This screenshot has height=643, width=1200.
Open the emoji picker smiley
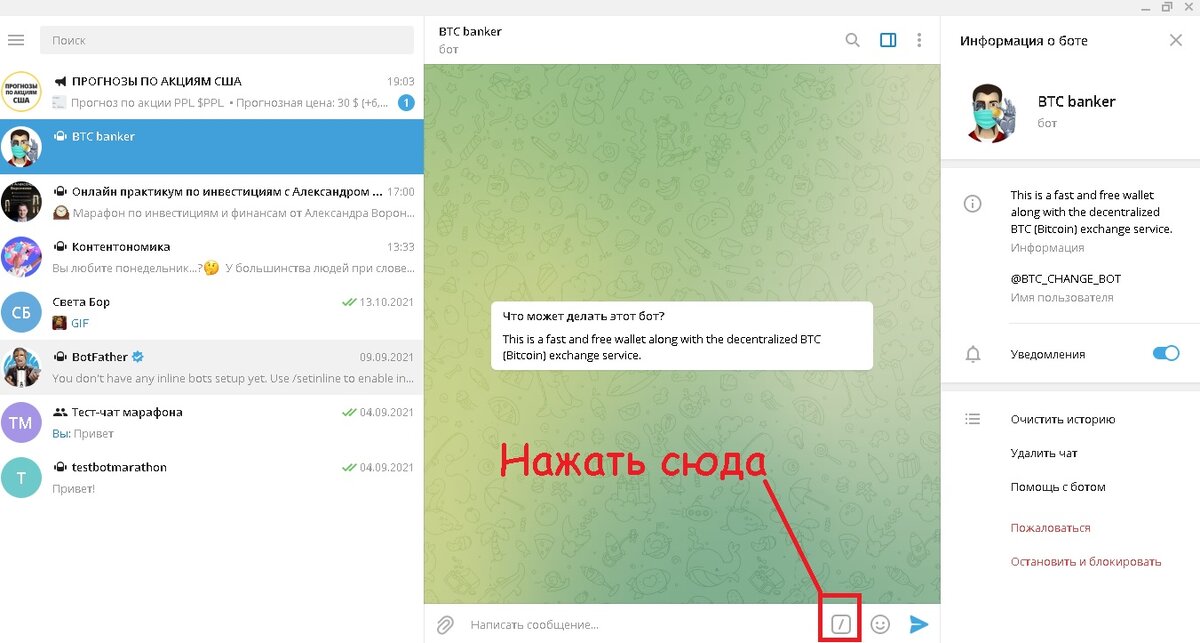pos(880,624)
